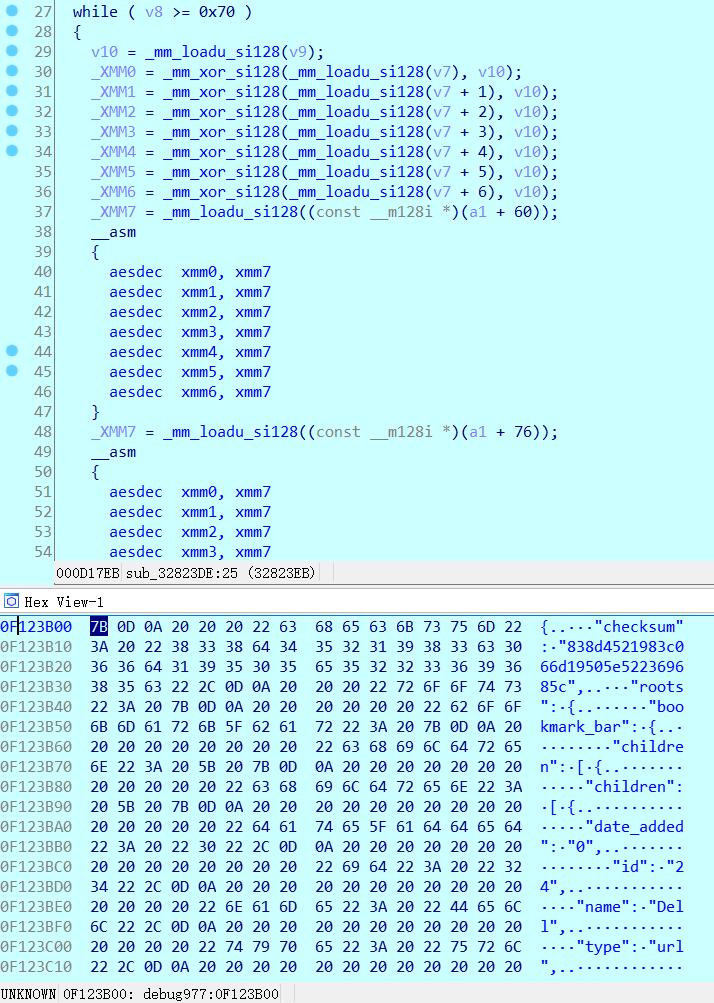Image resolution: width=714 pixels, height=1003 pixels.
Task: Click hex address 0F123C00
Action: tap(36, 946)
